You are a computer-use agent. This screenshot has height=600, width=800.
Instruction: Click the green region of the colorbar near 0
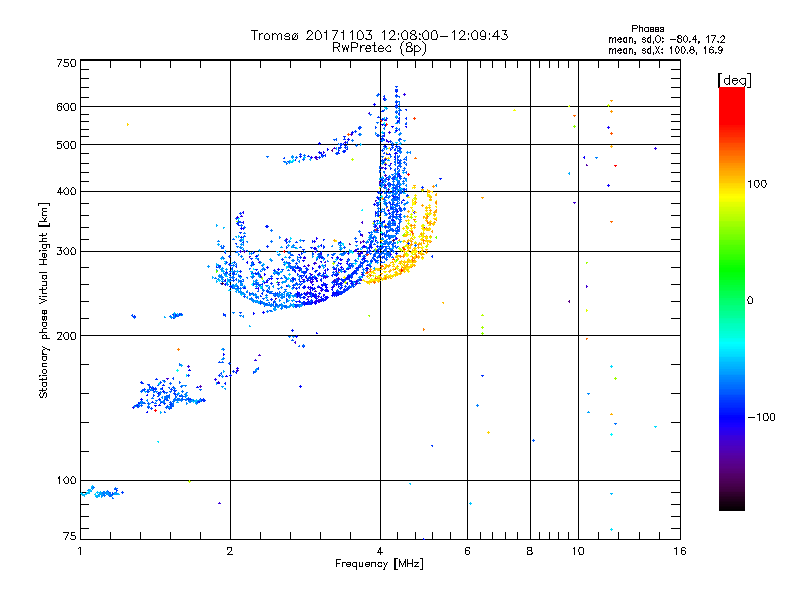pyautogui.click(x=732, y=286)
